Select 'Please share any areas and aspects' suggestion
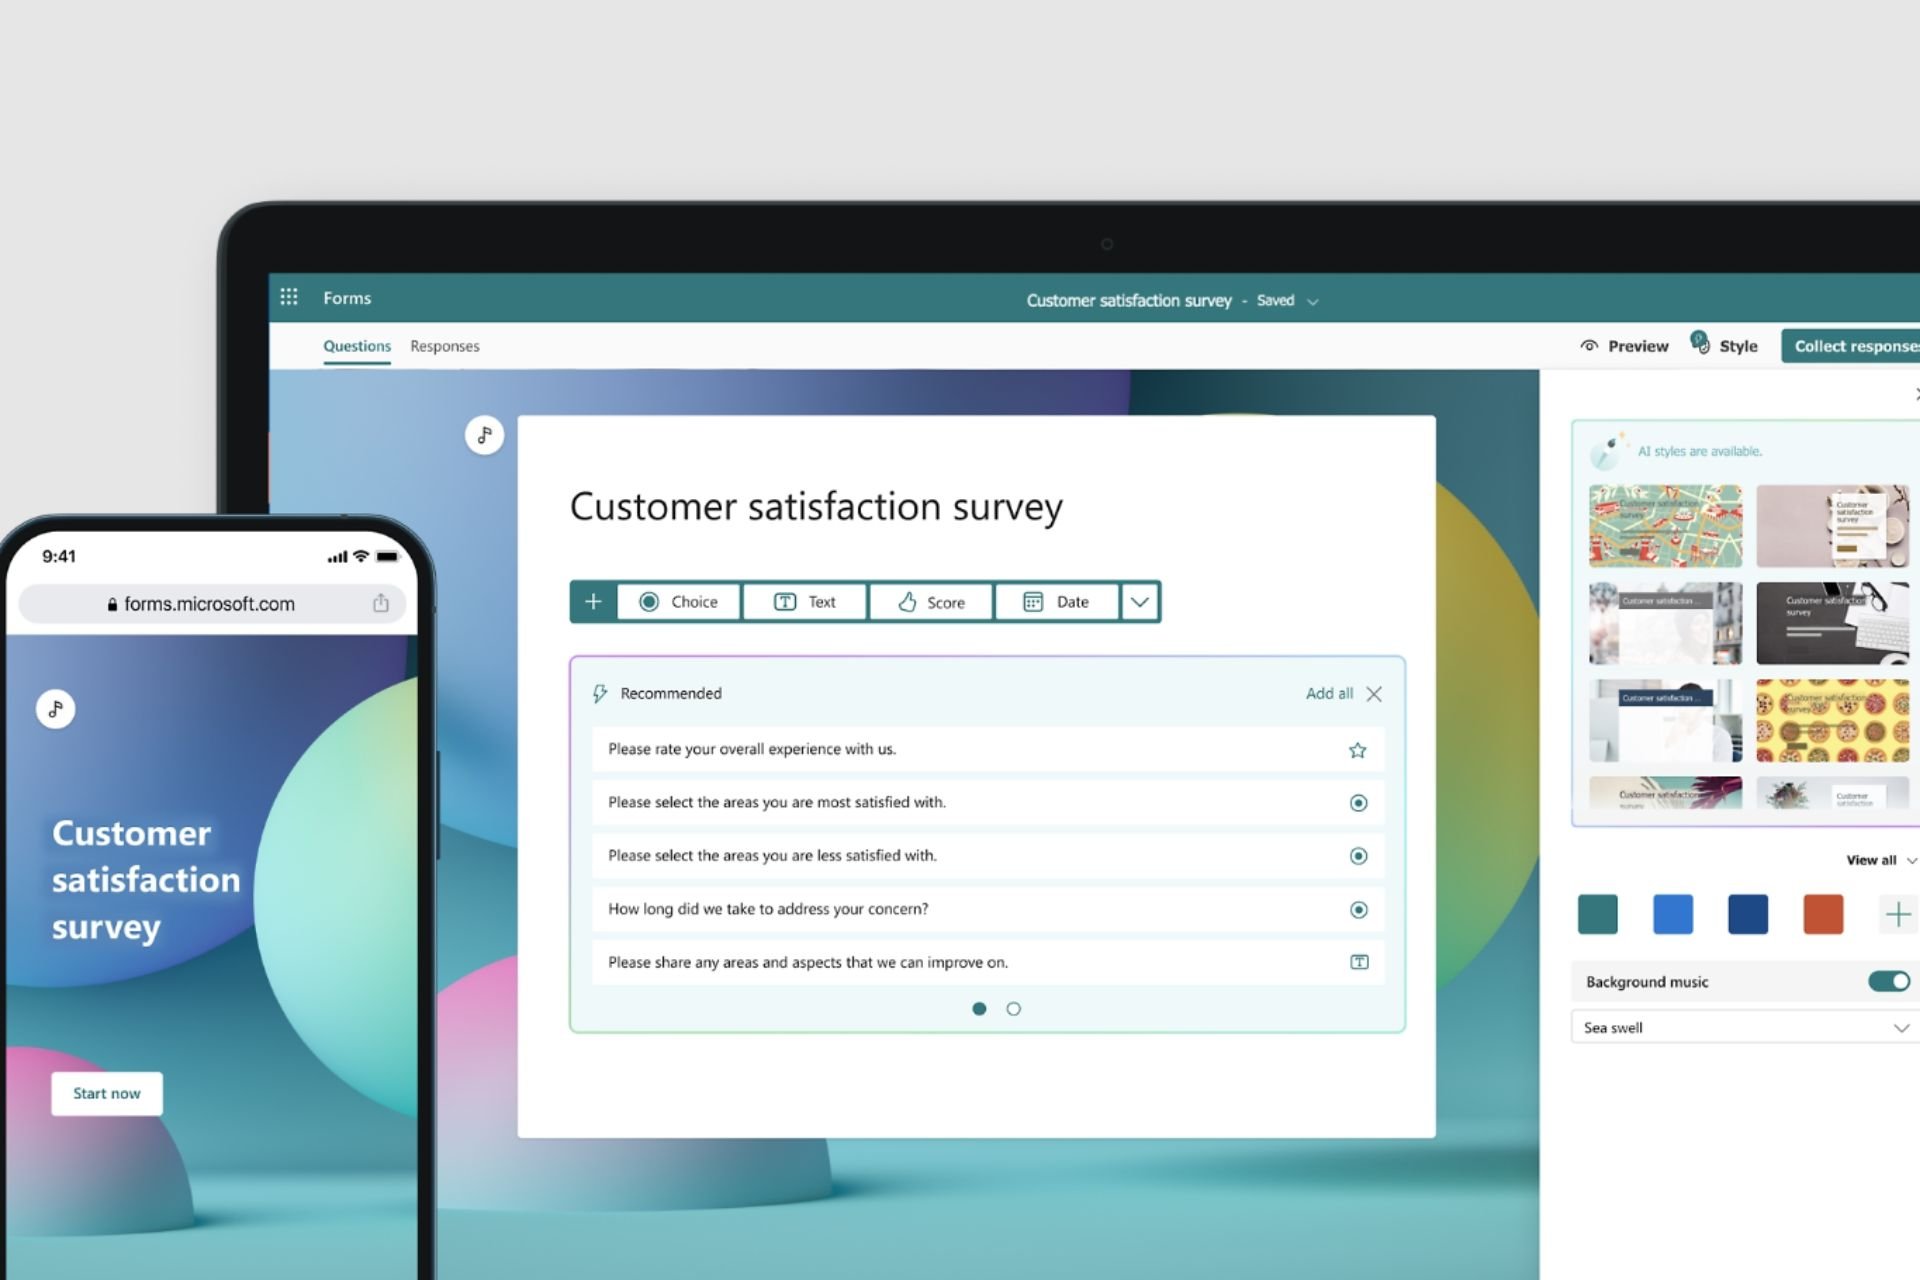 pyautogui.click(x=988, y=962)
